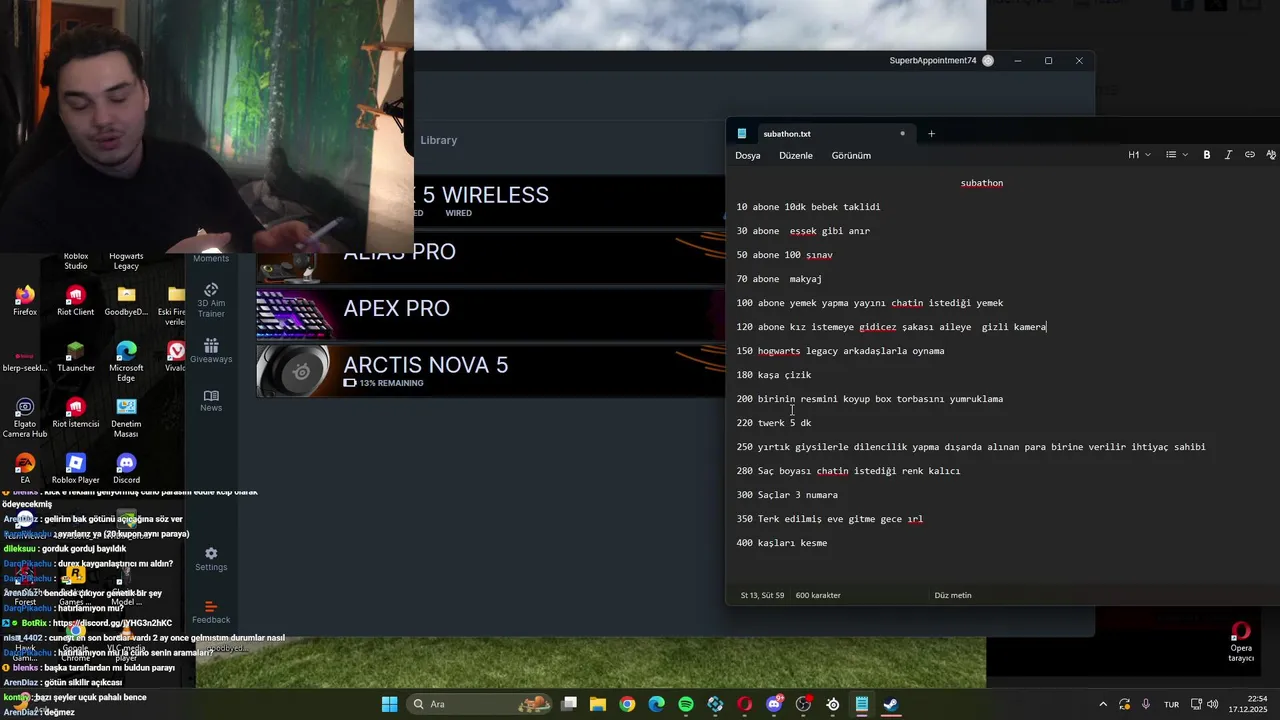This screenshot has height=720, width=1280.
Task: Open the Discord invite link in chat
Action: (112, 623)
